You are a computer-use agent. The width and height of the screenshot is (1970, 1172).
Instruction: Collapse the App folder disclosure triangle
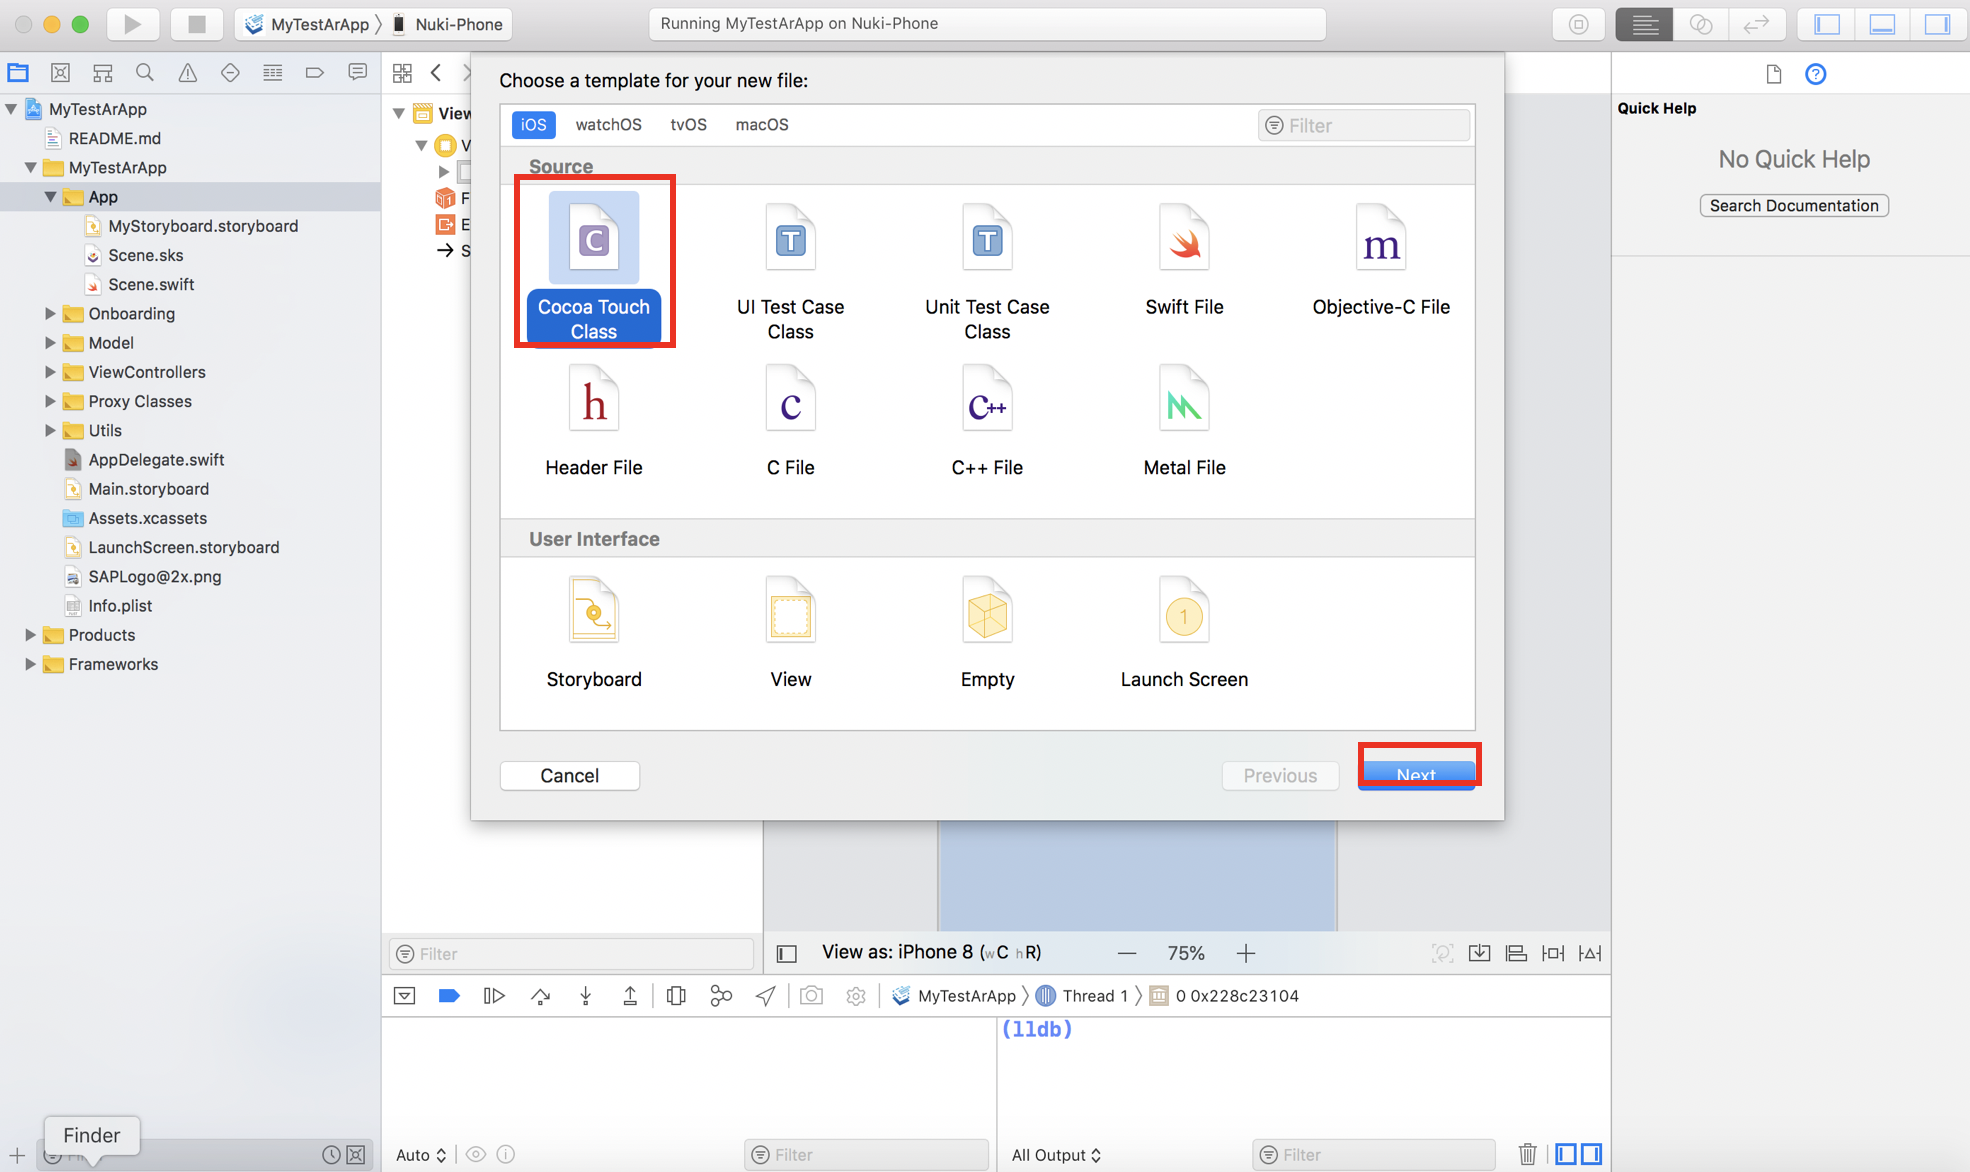[50, 197]
